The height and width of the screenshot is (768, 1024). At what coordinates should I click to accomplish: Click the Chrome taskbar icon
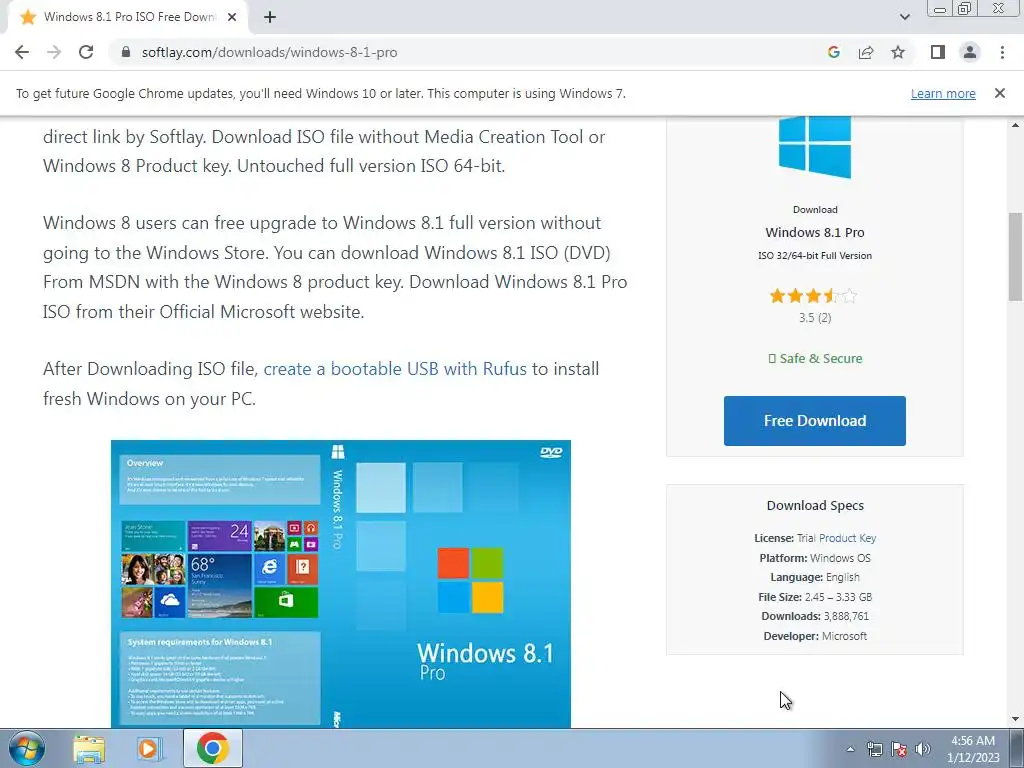click(x=213, y=748)
